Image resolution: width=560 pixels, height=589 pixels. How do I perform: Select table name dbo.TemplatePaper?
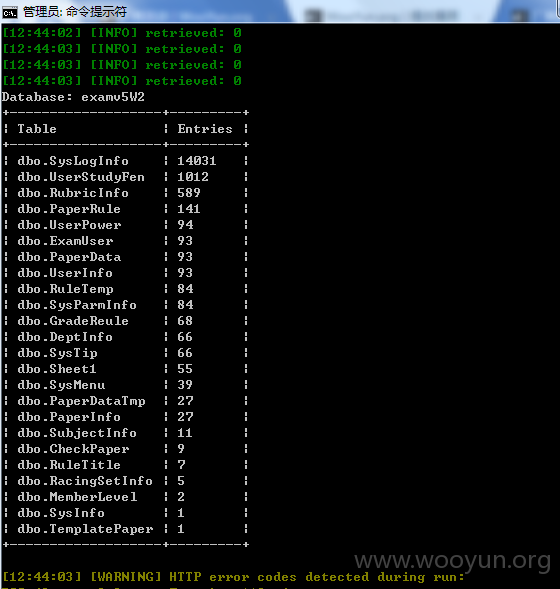85,529
